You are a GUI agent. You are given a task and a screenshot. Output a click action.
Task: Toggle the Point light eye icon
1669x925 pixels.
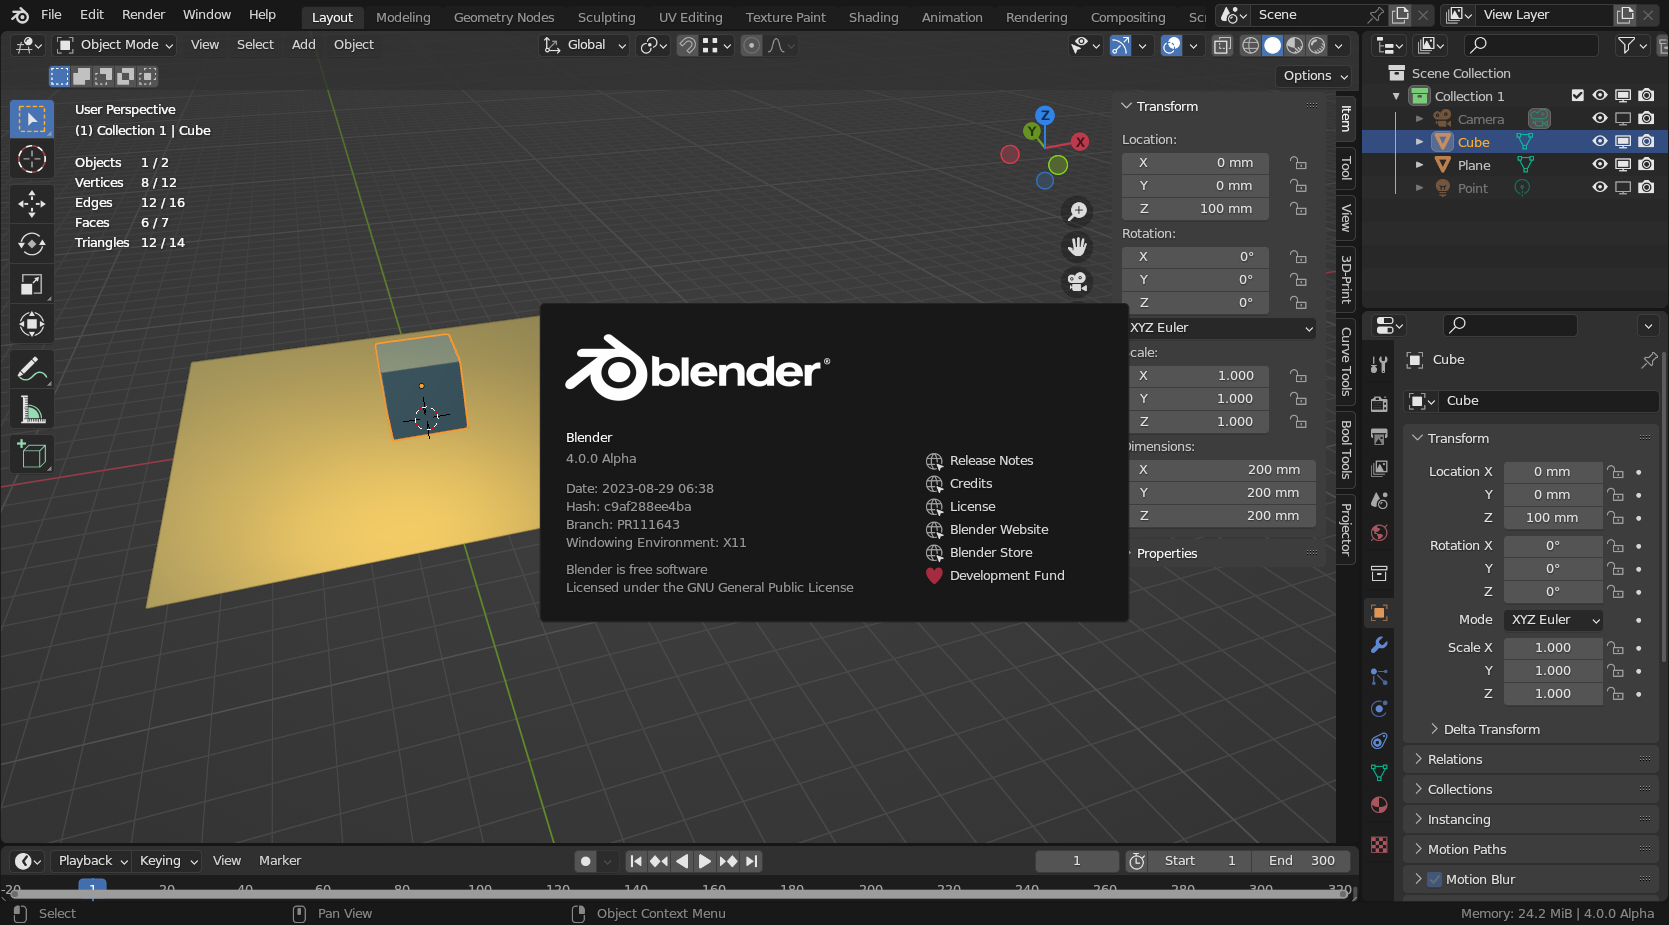[1599, 187]
